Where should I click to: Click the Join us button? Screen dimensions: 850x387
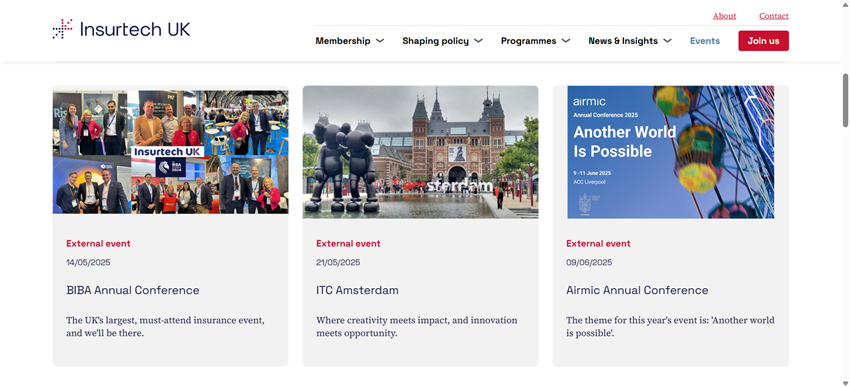(763, 41)
